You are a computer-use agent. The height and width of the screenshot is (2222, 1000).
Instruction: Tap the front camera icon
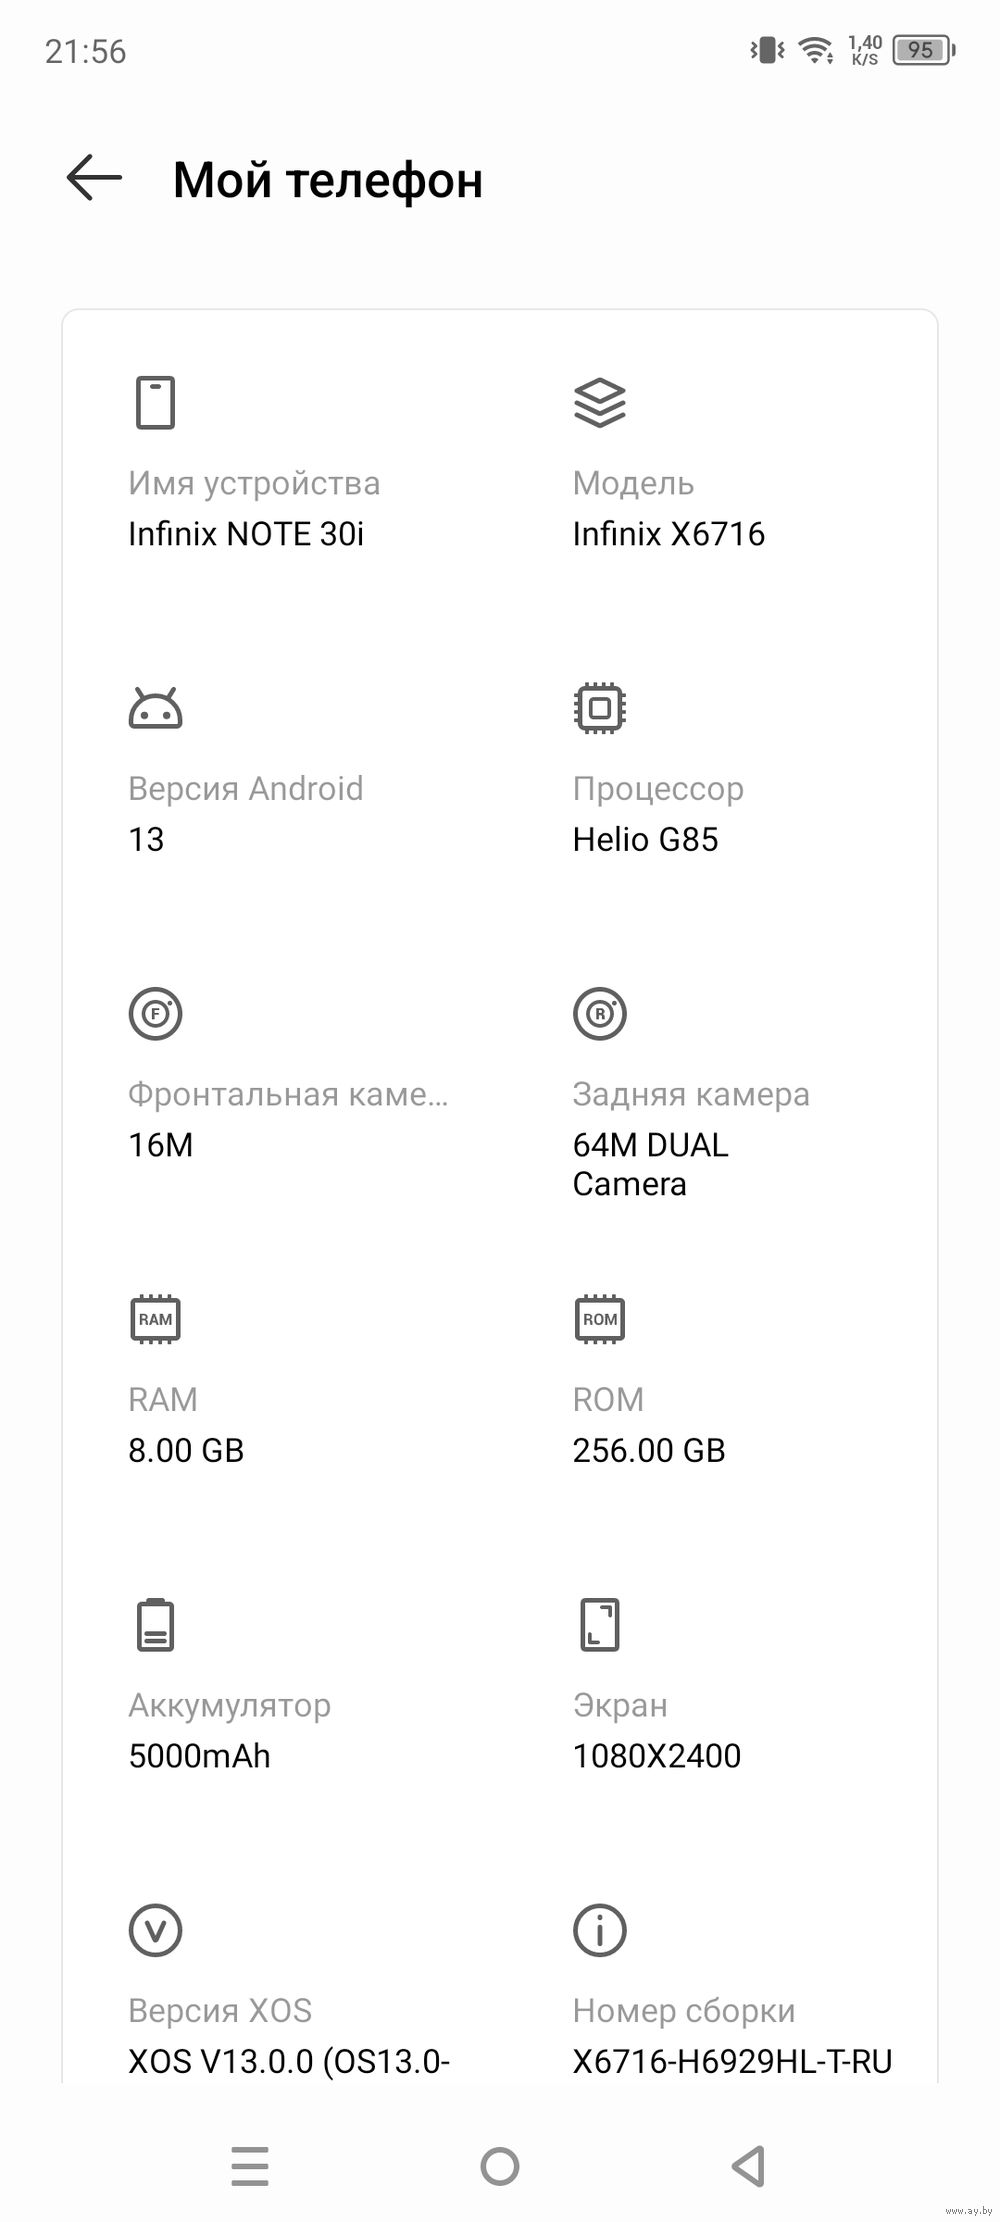tap(155, 1014)
